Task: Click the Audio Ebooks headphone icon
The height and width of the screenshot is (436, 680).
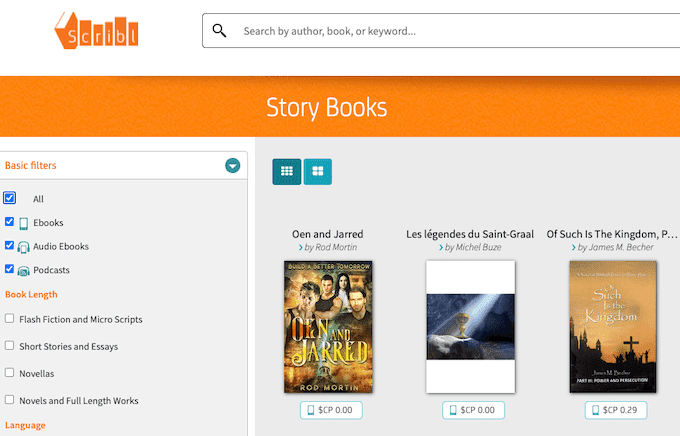Action: point(23,247)
